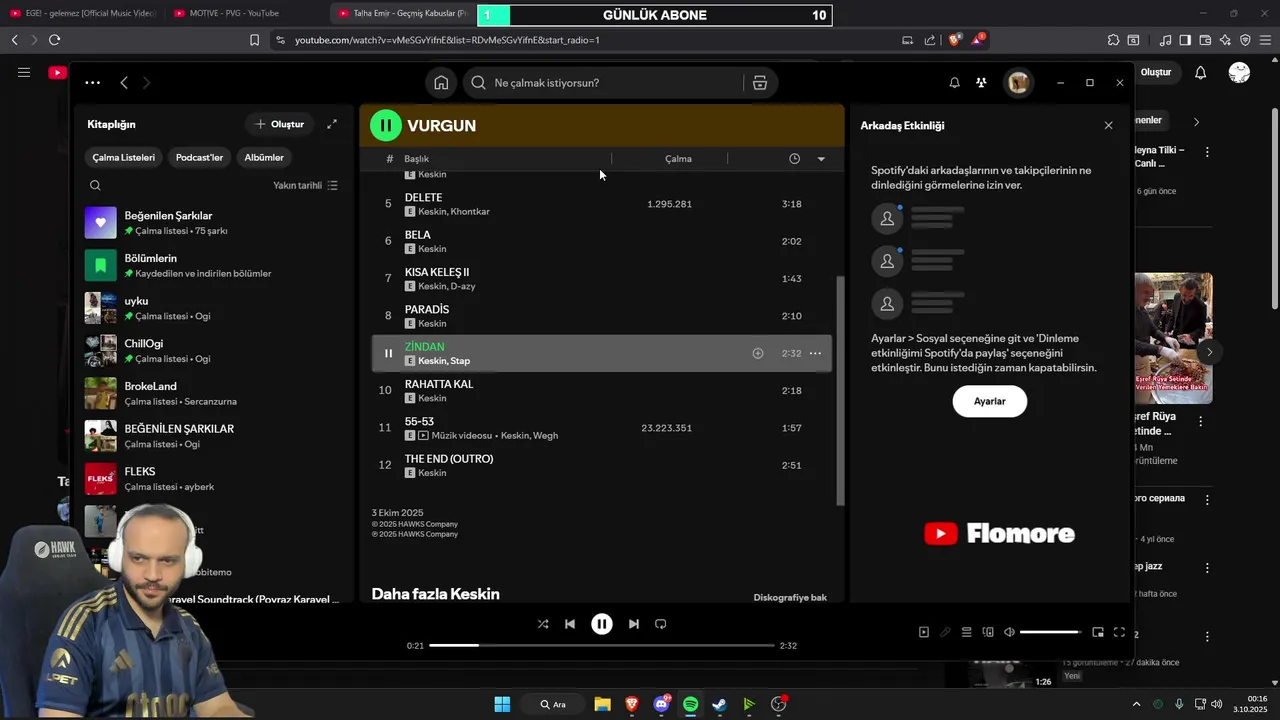Open the Spotify friend activity icon
This screenshot has width=1280, height=720.
point(981,83)
